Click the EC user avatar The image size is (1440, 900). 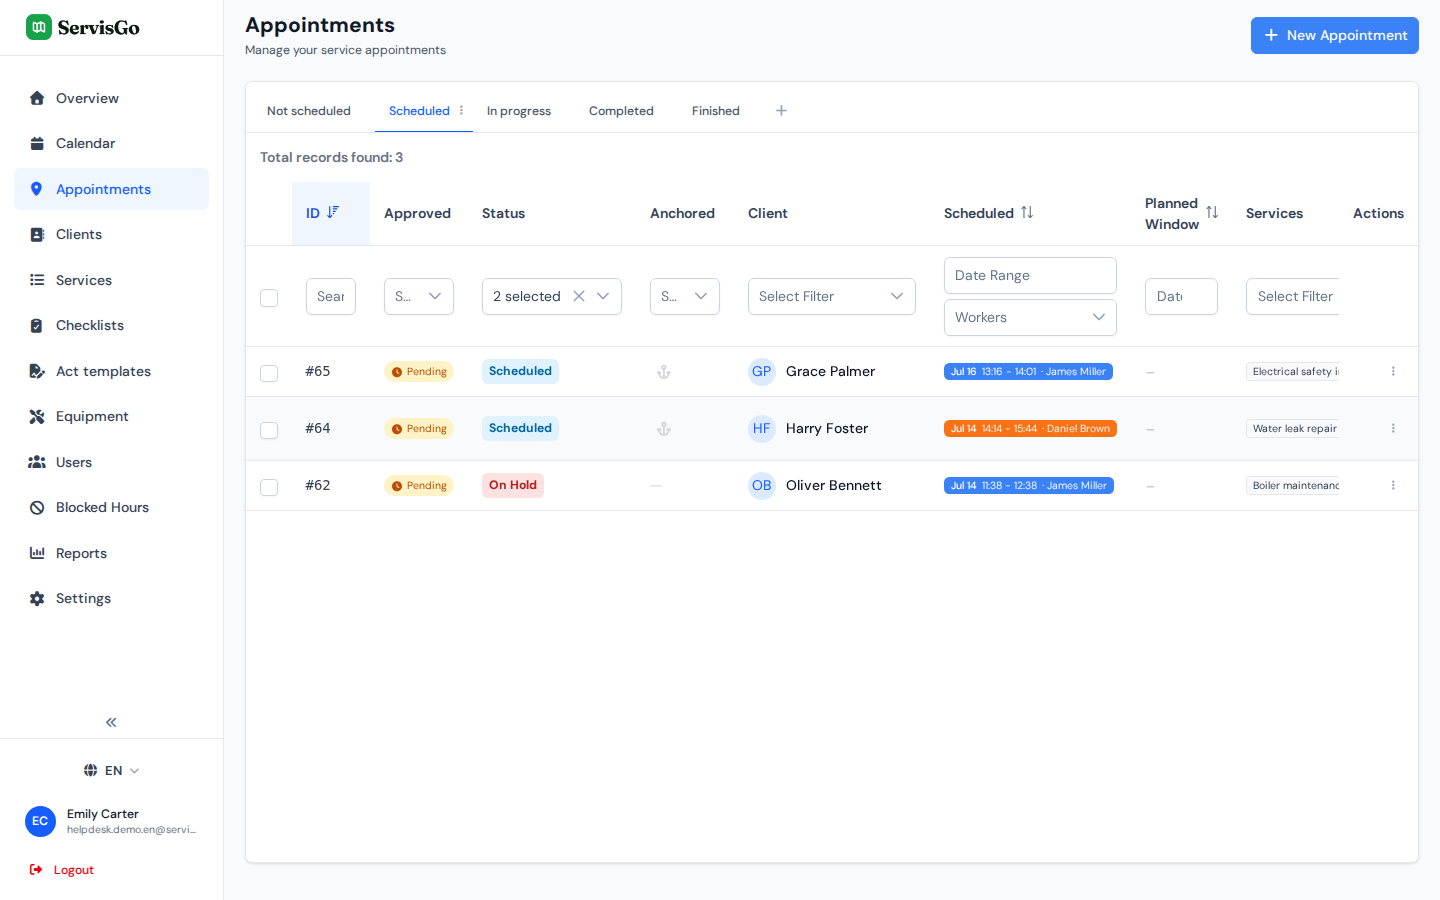(x=40, y=821)
